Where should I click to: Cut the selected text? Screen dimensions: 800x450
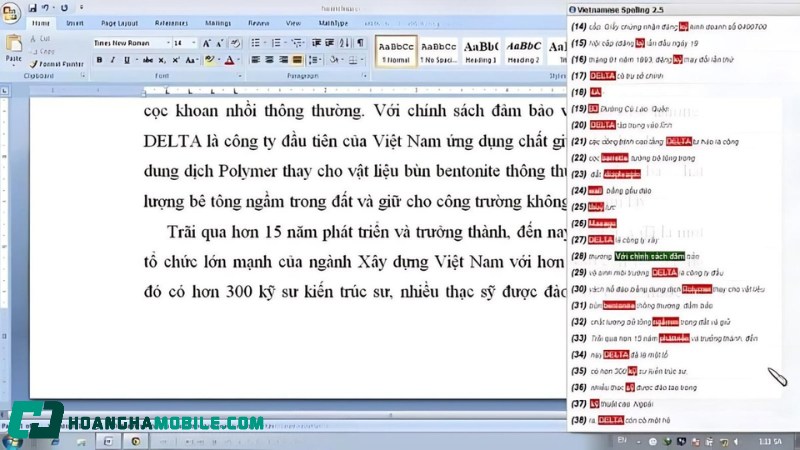pyautogui.click(x=40, y=39)
